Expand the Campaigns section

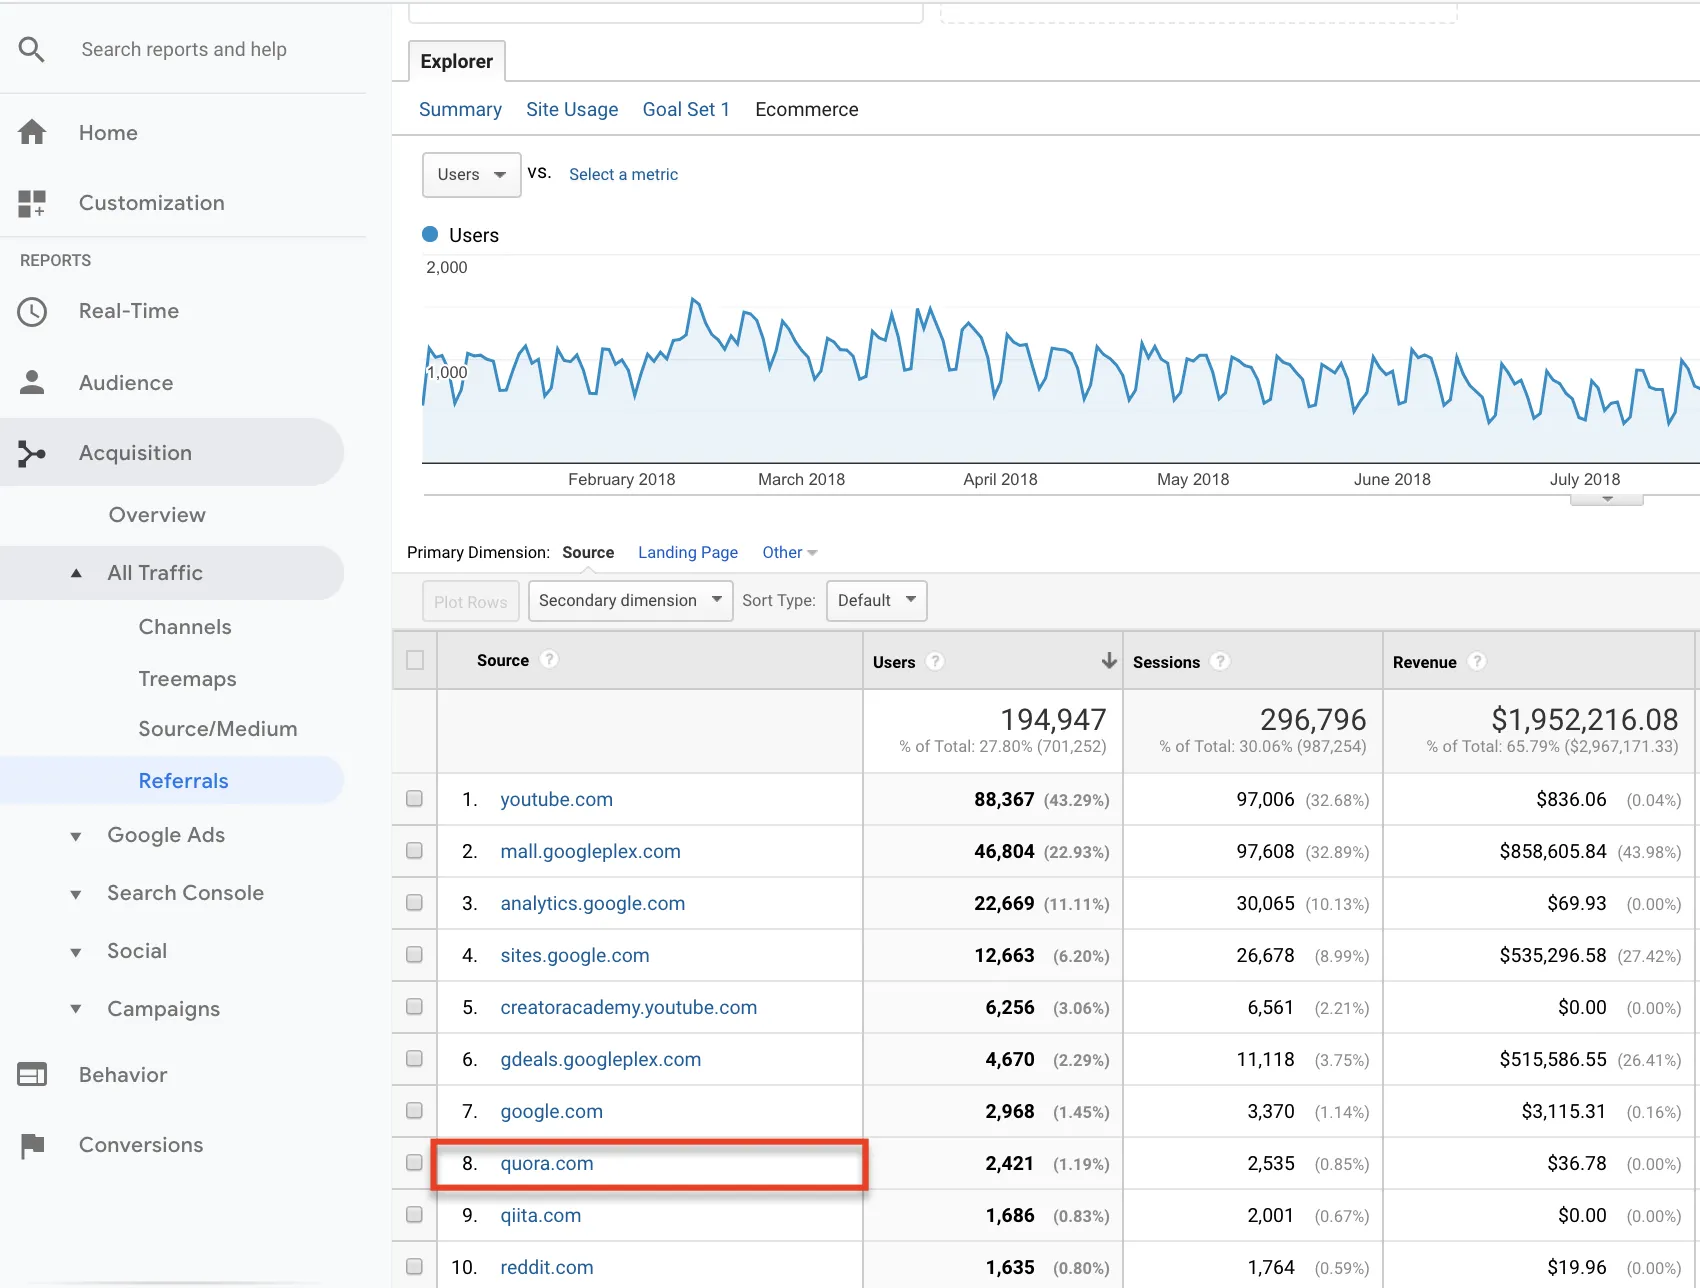coord(76,1009)
